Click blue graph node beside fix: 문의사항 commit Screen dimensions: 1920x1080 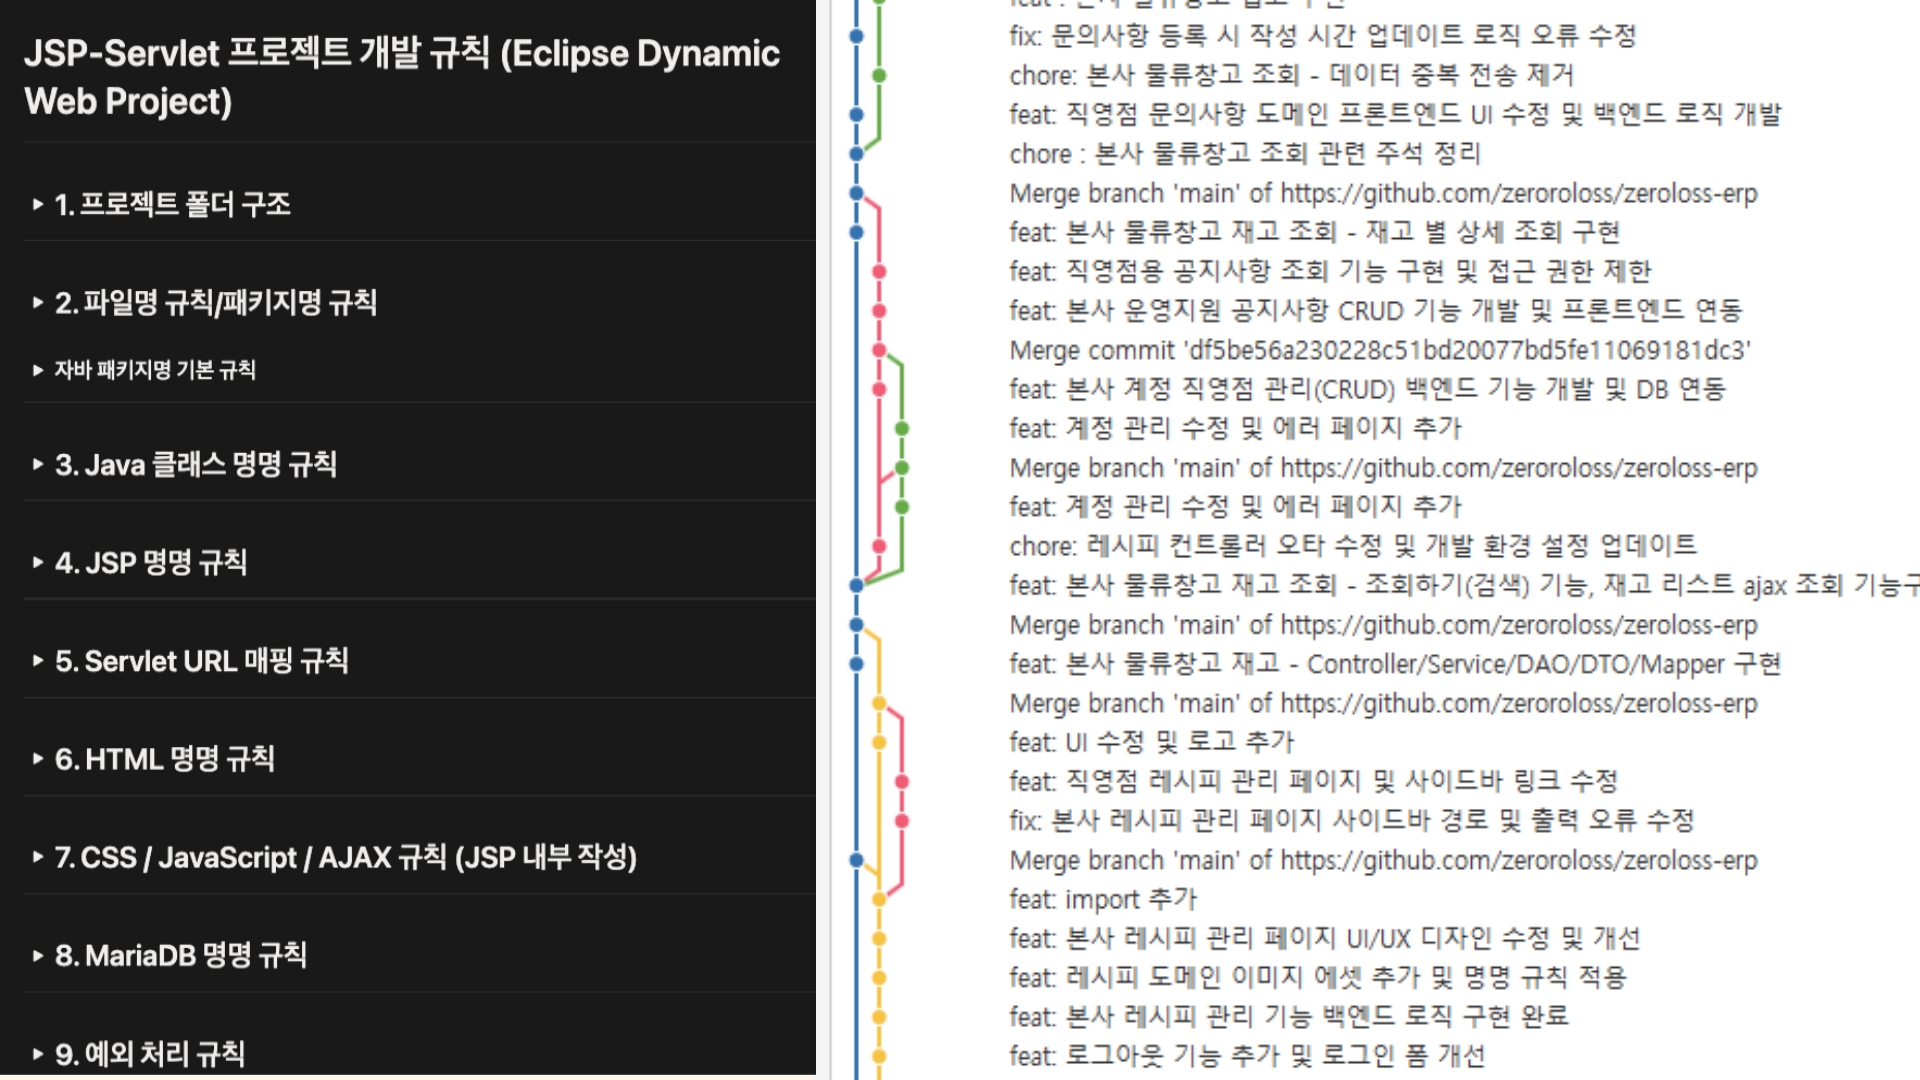point(856,36)
